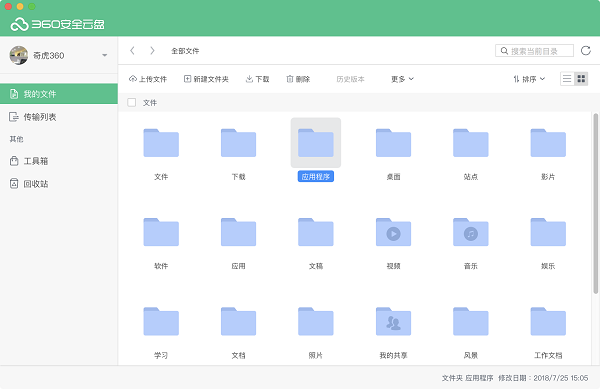This screenshot has width=600, height=389.
Task: Switch to list view
Action: click(567, 79)
